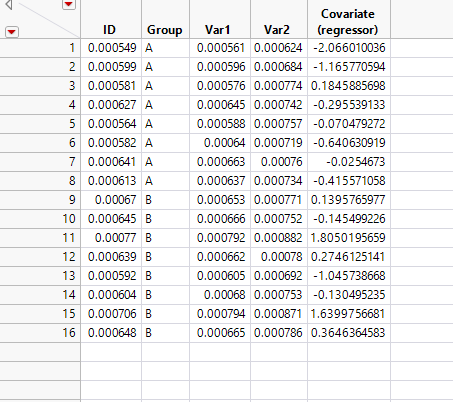The image size is (453, 402).
Task: Select row number 8
Action: (40, 181)
